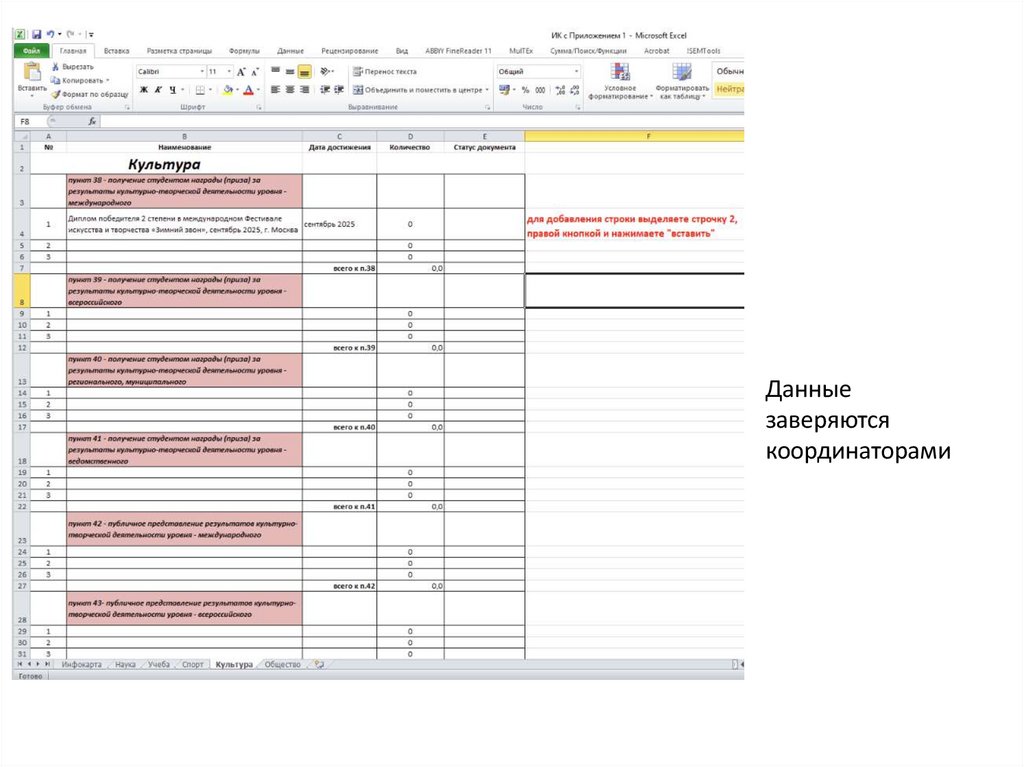Align cell content to middle
The height and width of the screenshot is (767, 1024).
point(290,71)
